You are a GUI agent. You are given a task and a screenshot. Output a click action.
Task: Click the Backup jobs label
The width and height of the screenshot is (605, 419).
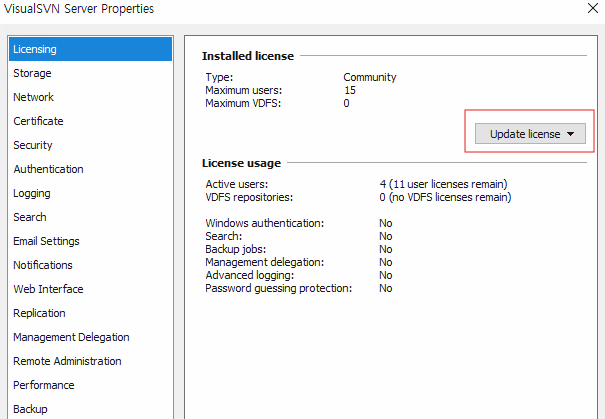pos(235,249)
